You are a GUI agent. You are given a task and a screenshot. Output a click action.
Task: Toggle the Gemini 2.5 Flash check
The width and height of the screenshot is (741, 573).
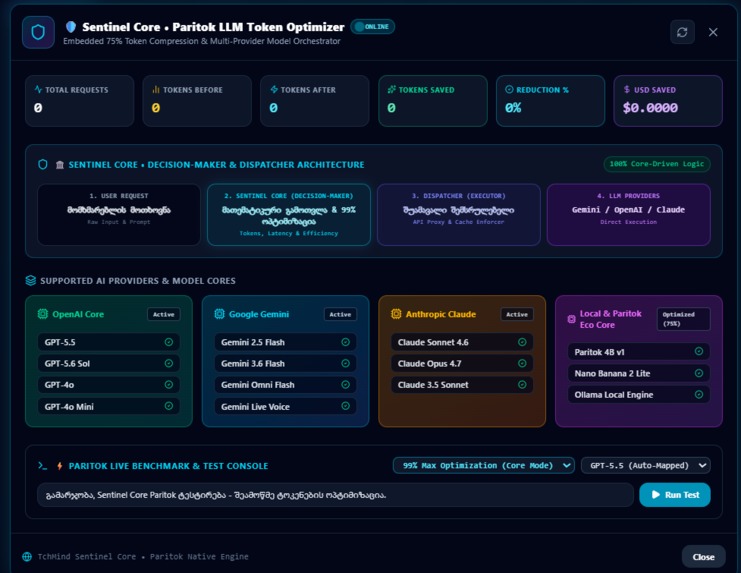click(x=345, y=342)
